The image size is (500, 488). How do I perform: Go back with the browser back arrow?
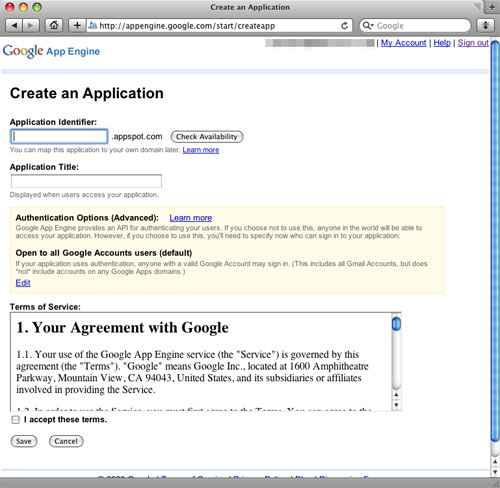coord(14,26)
